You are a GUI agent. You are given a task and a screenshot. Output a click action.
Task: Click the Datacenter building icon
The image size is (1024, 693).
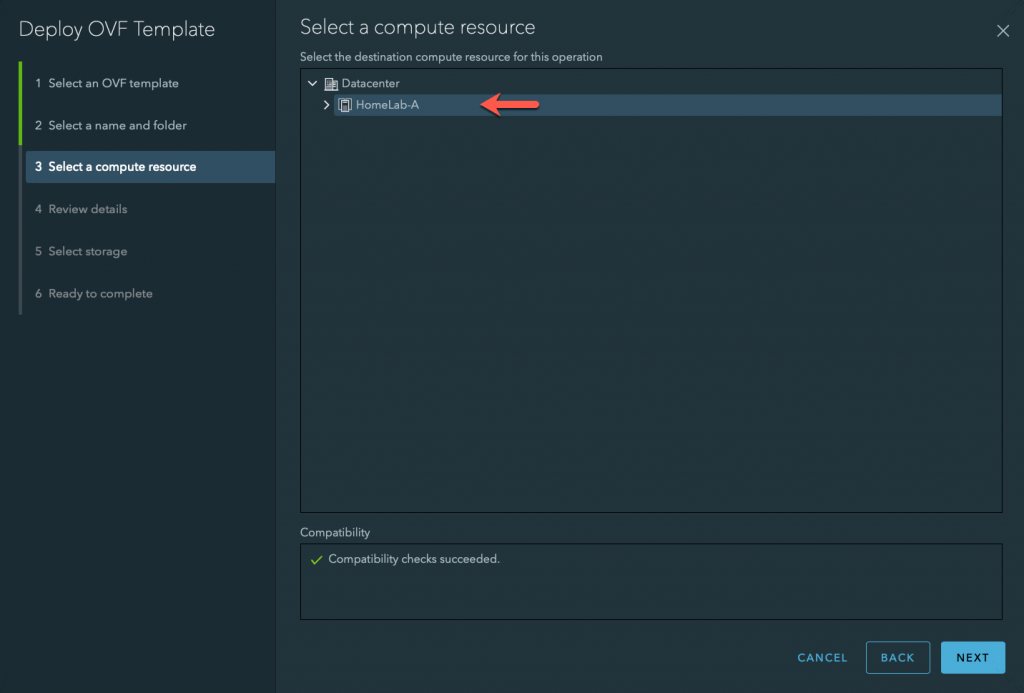pyautogui.click(x=331, y=84)
